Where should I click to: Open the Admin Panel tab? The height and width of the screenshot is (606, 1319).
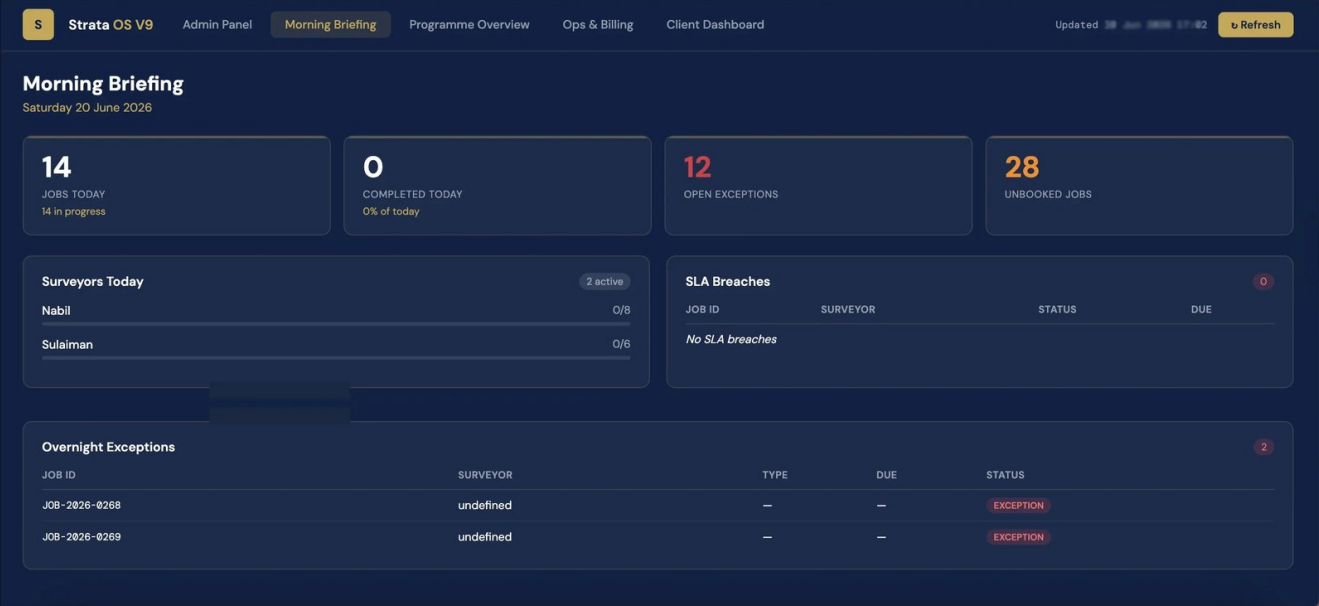217,25
